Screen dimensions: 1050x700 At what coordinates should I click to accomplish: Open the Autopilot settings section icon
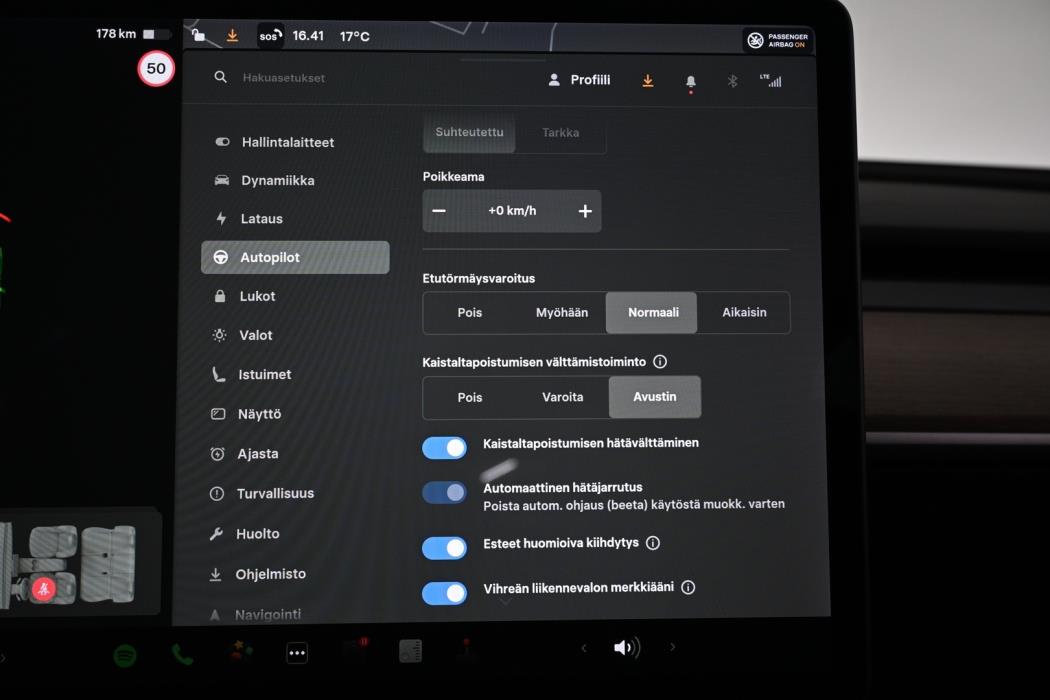(220, 257)
